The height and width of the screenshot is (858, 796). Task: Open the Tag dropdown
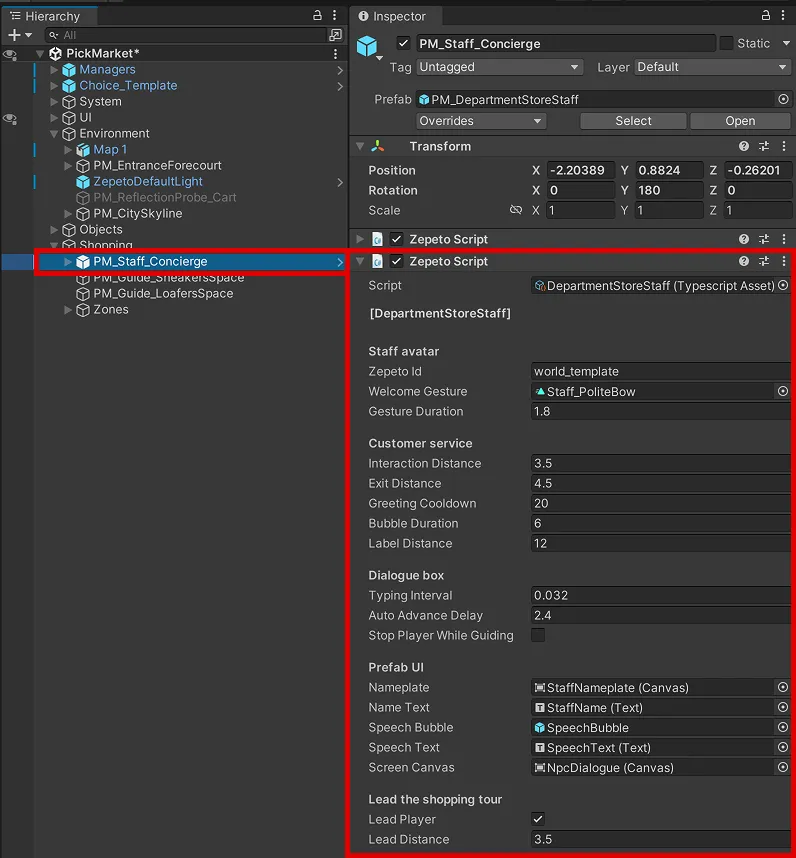(499, 67)
